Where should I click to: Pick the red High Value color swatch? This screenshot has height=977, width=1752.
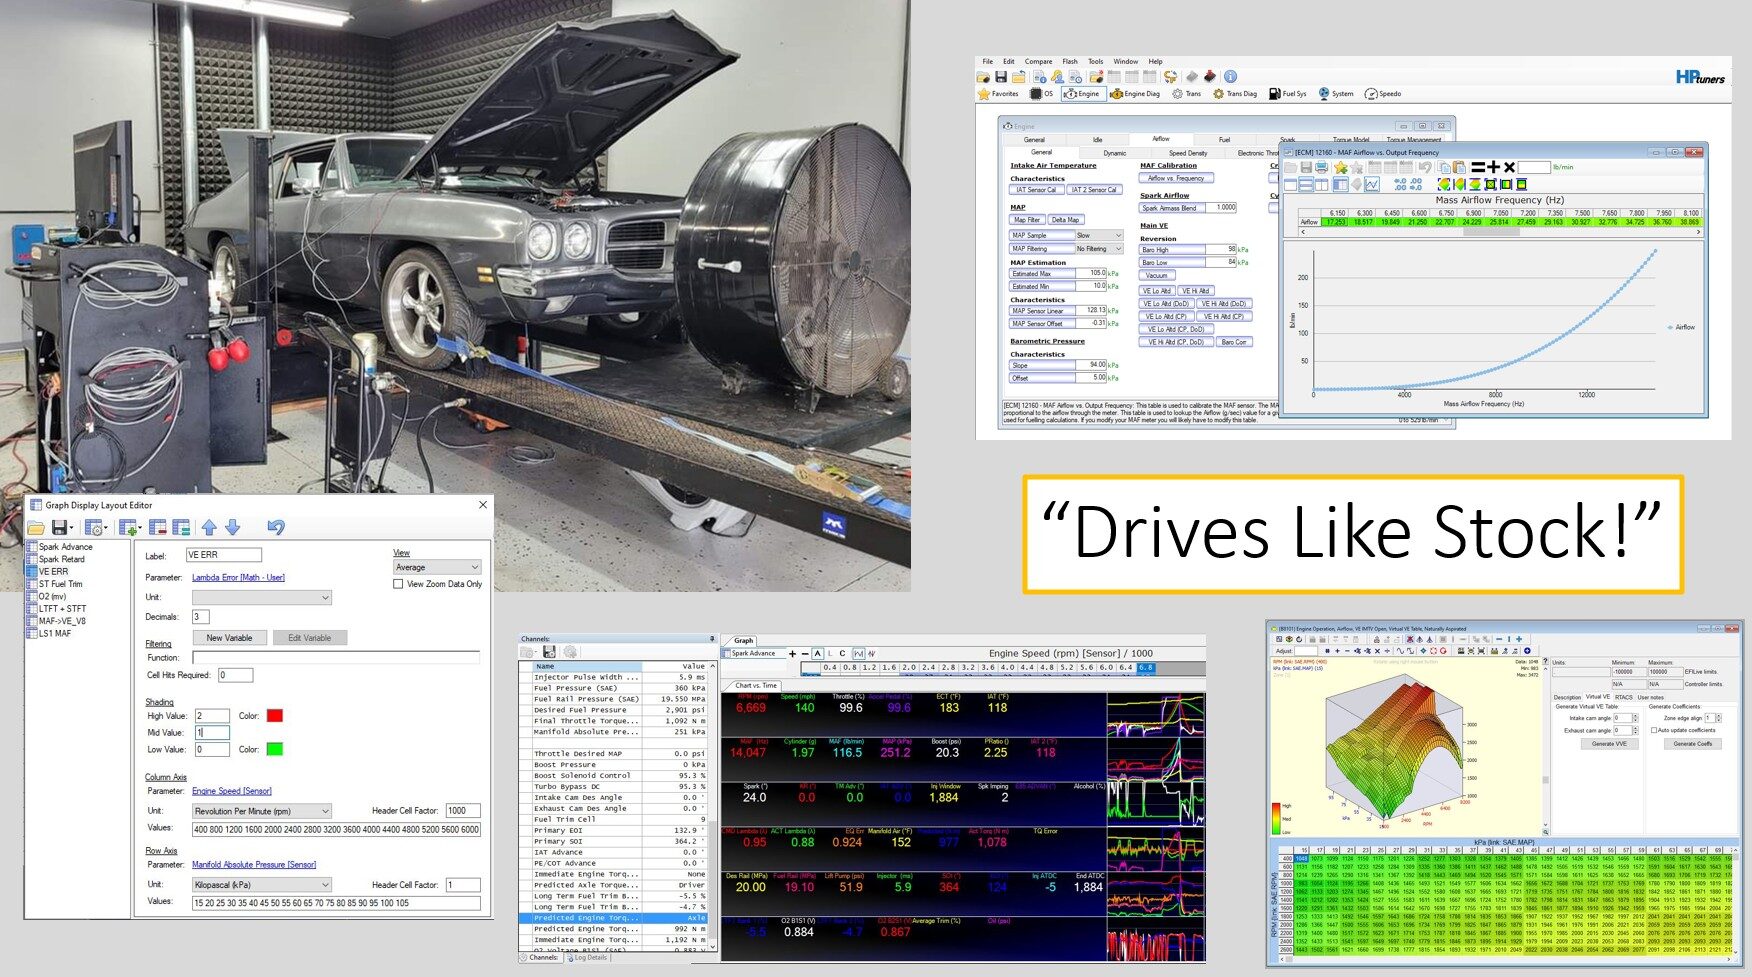[x=275, y=716]
